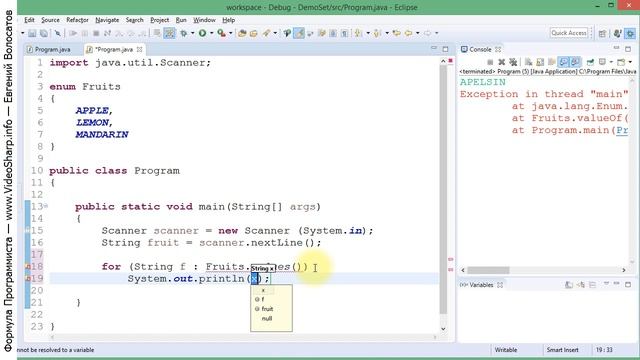Click the Console horizontal scrollbar thumb

(x=488, y=270)
